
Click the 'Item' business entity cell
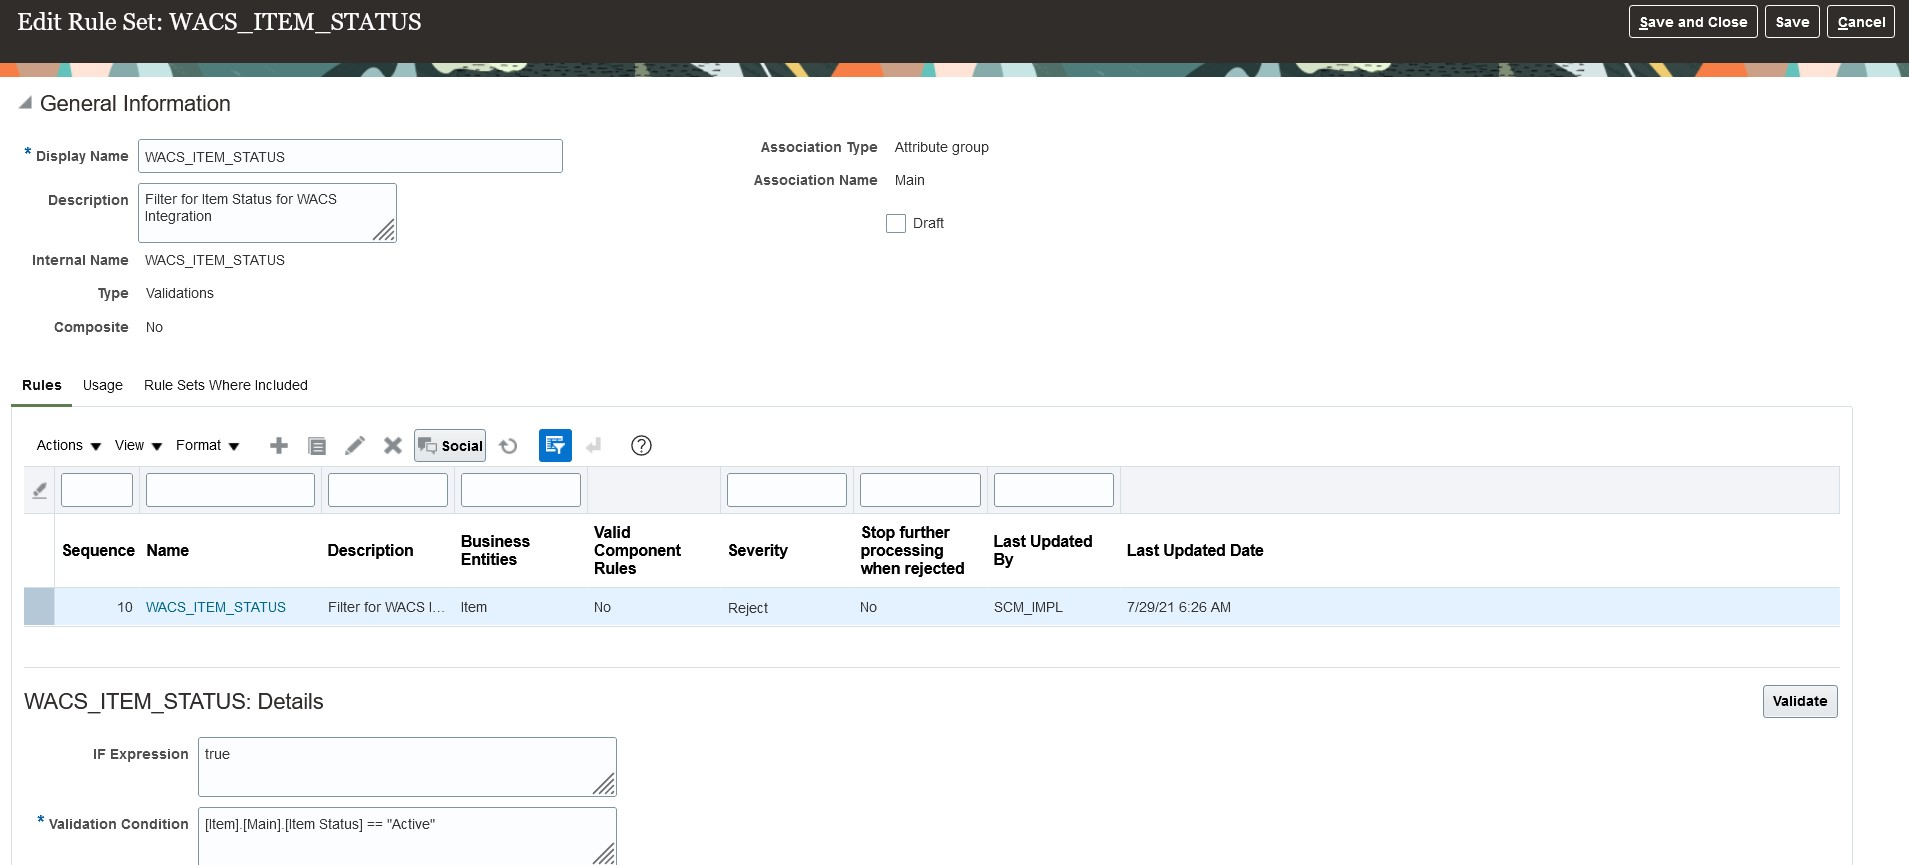pyautogui.click(x=474, y=607)
